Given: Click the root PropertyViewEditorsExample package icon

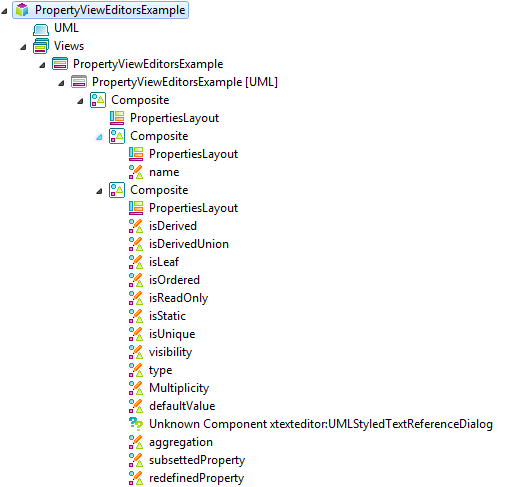Looking at the screenshot, I should tap(22, 10).
